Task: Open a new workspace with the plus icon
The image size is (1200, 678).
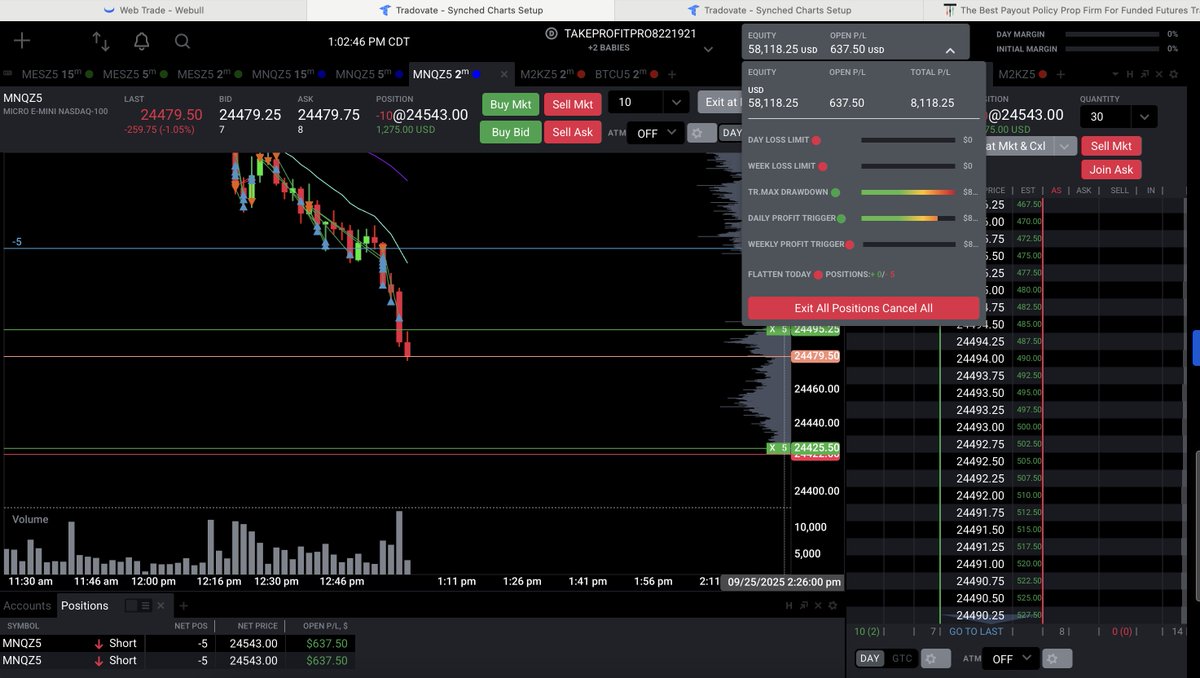Action: pos(22,42)
